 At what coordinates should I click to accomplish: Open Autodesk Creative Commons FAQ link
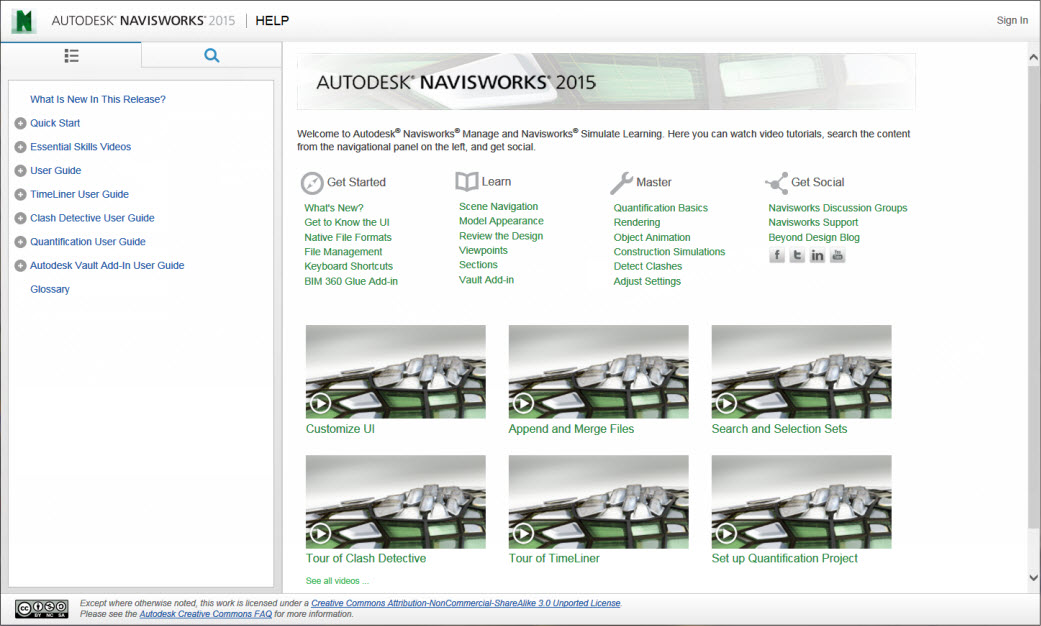click(206, 614)
